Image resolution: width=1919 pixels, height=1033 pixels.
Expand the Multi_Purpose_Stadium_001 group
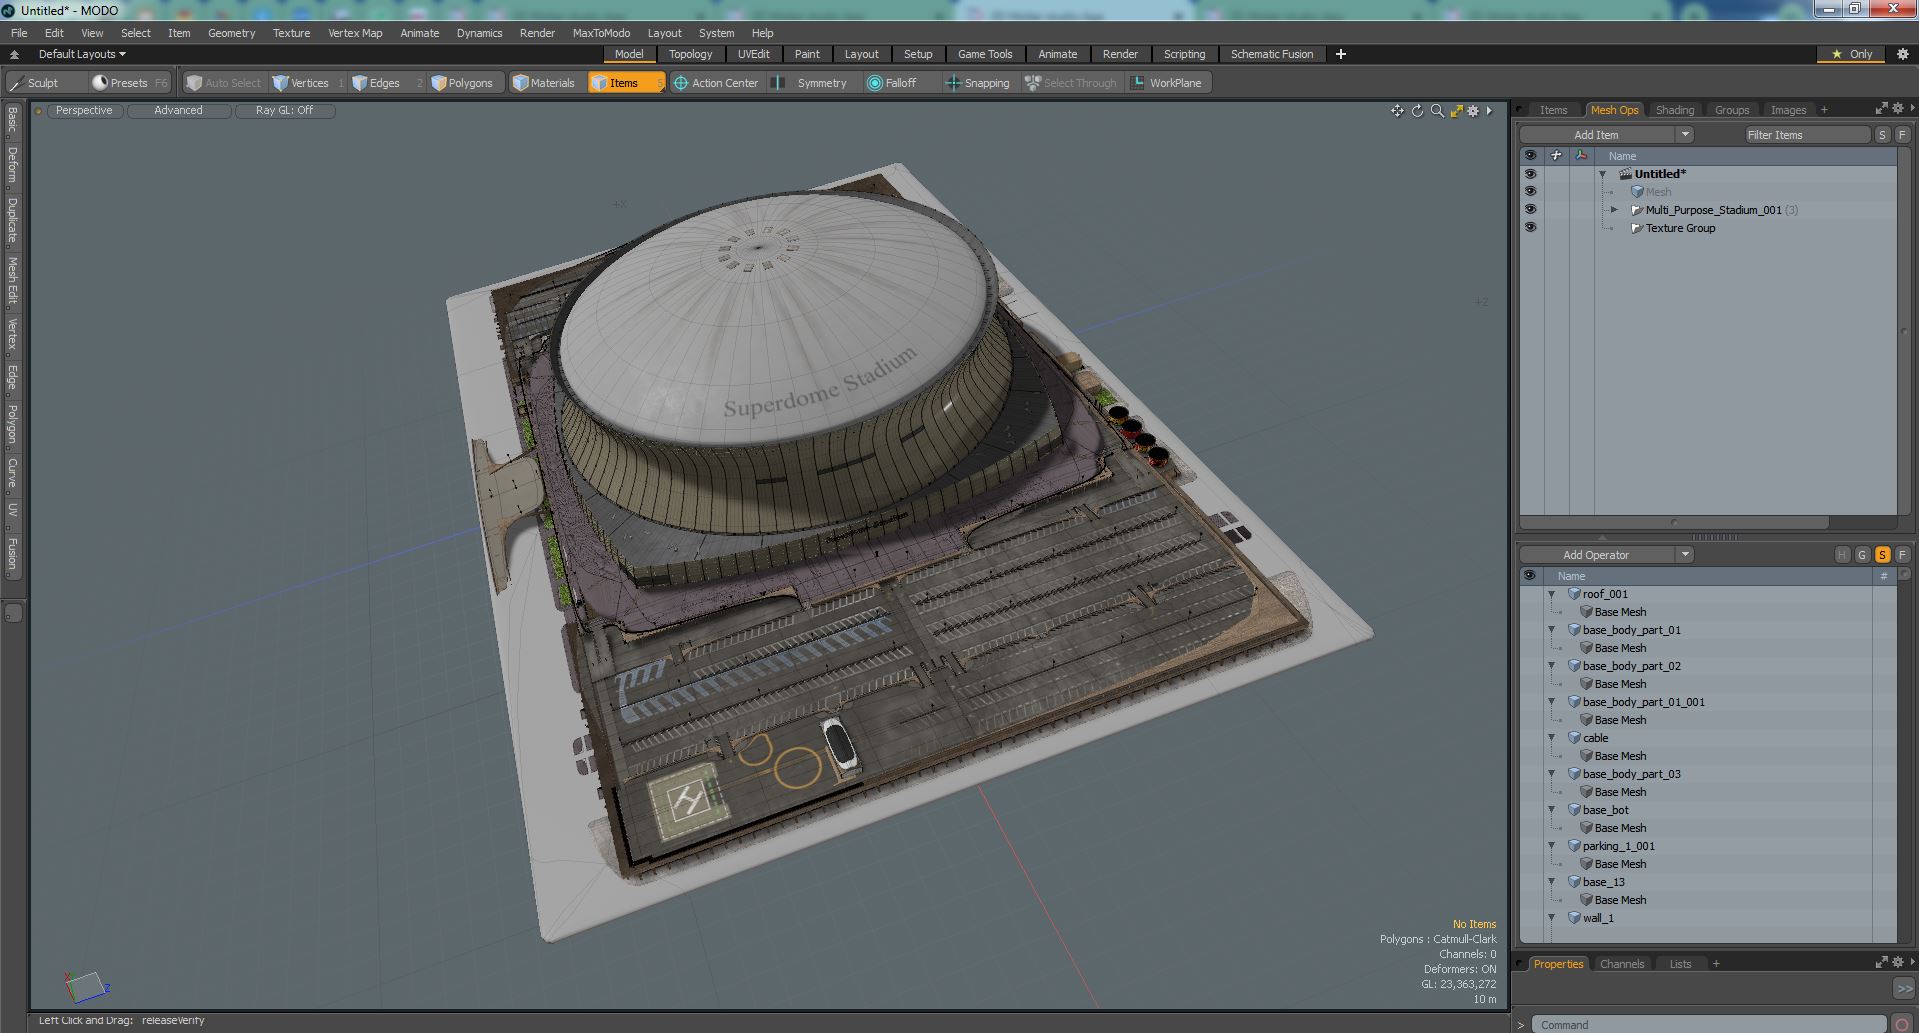pyautogui.click(x=1614, y=210)
